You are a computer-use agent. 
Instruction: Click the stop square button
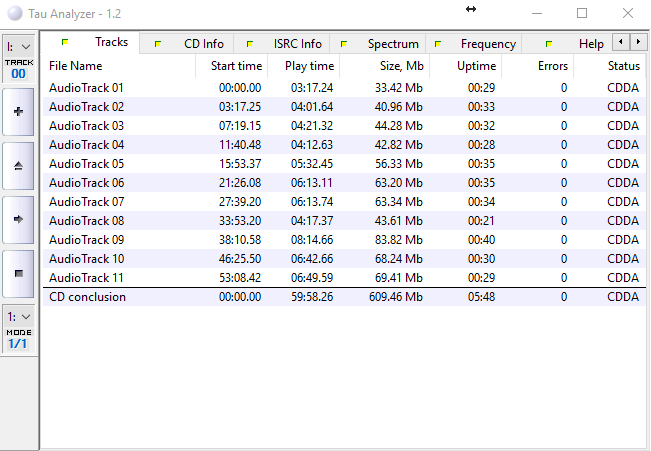(x=18, y=274)
